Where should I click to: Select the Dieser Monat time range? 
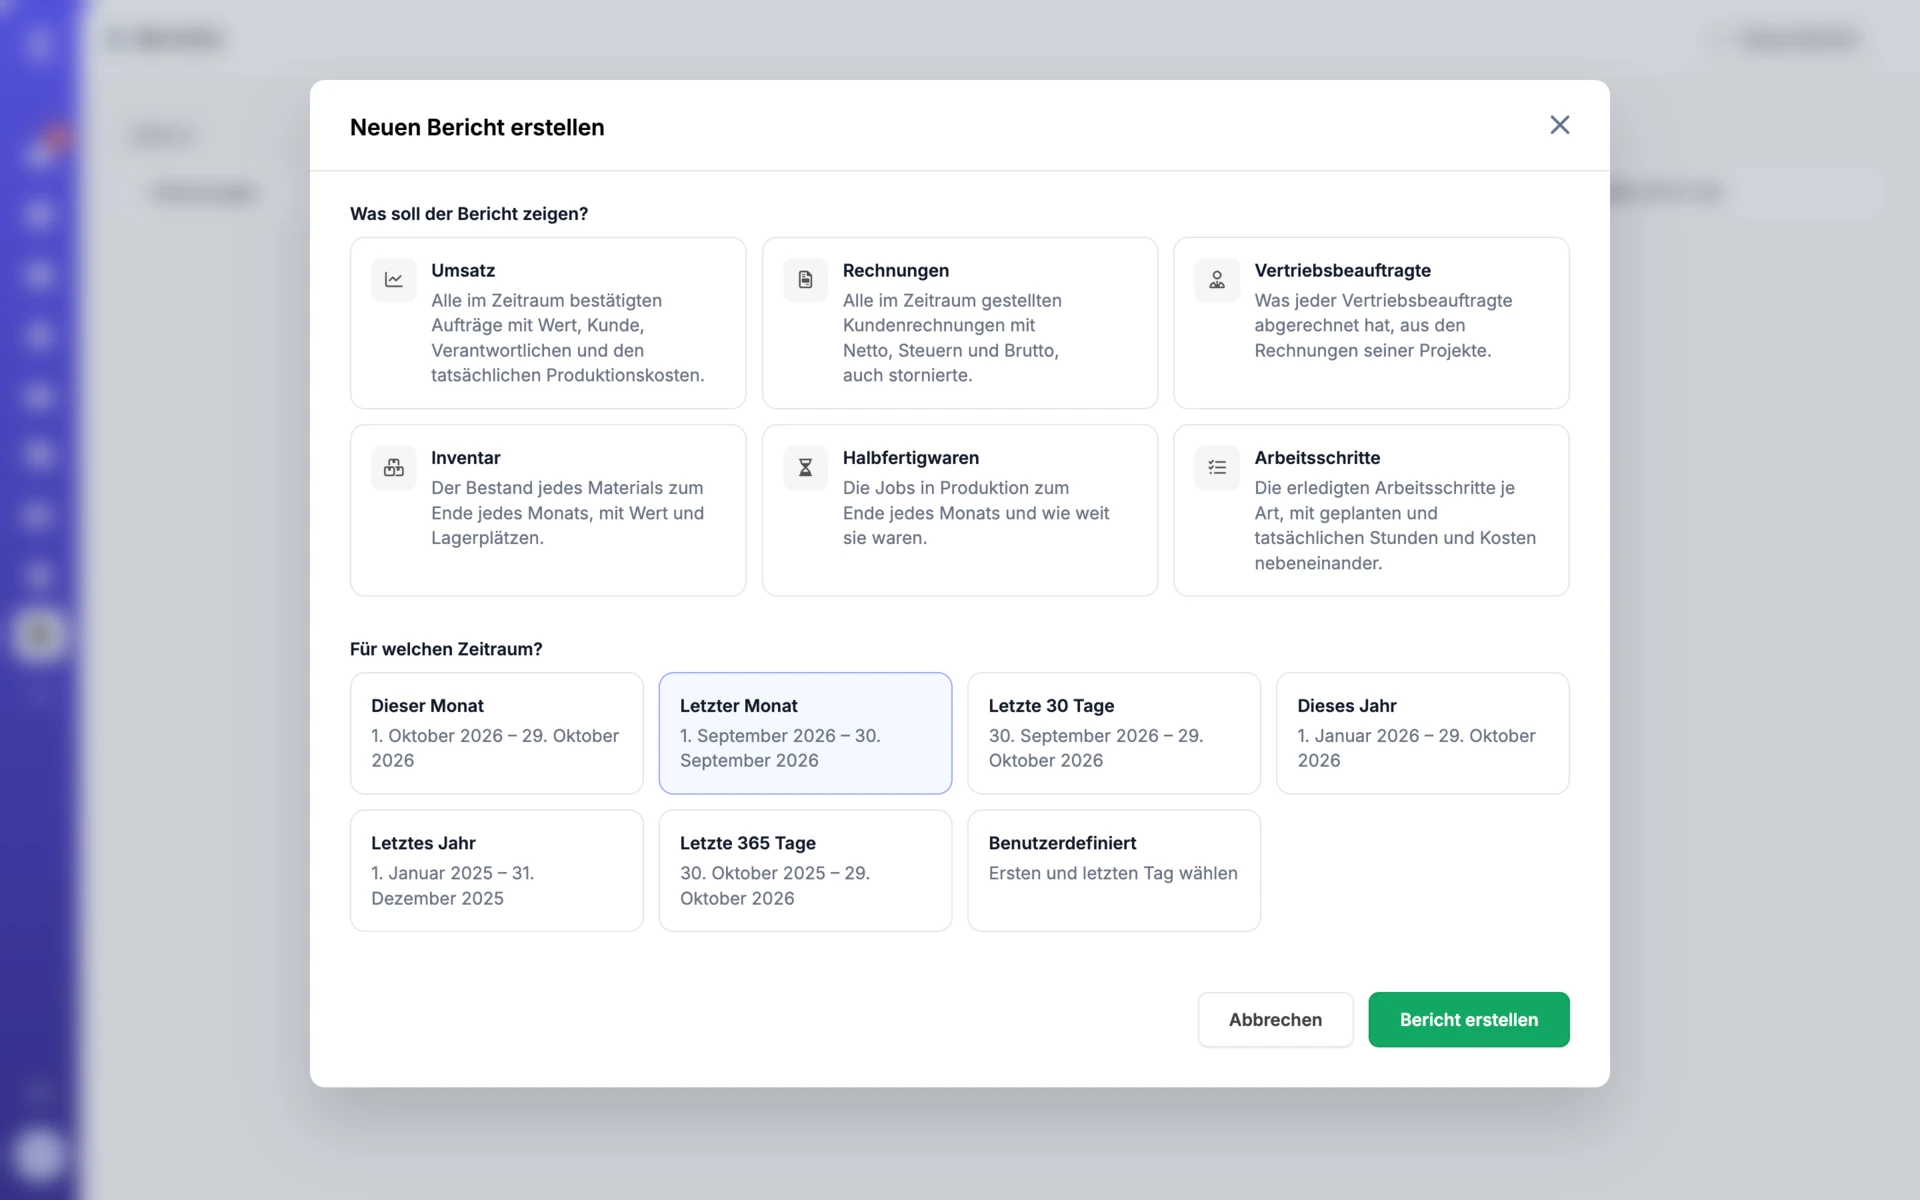497,733
